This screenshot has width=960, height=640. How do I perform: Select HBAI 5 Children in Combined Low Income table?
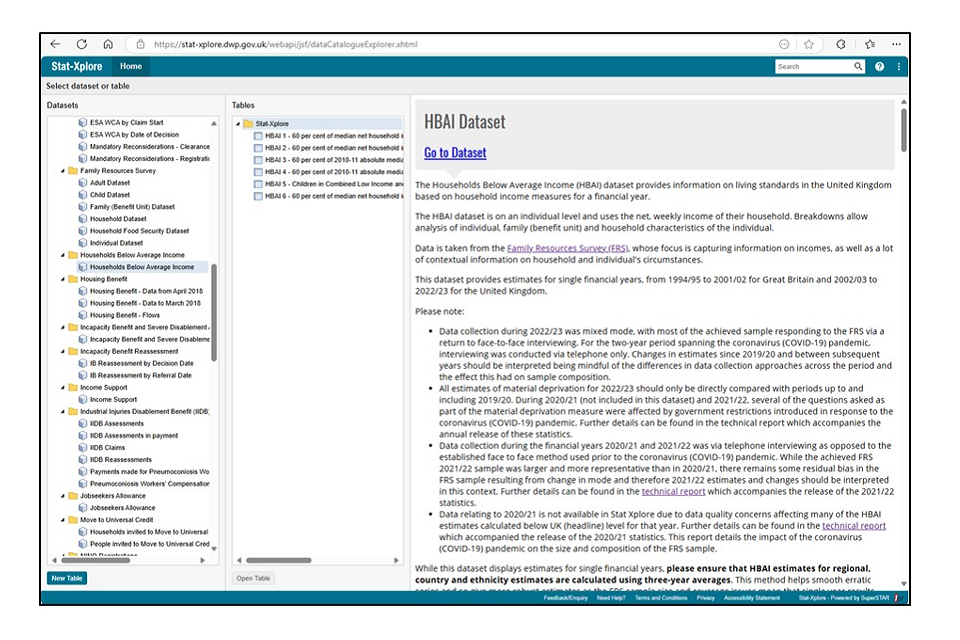click(x=328, y=184)
